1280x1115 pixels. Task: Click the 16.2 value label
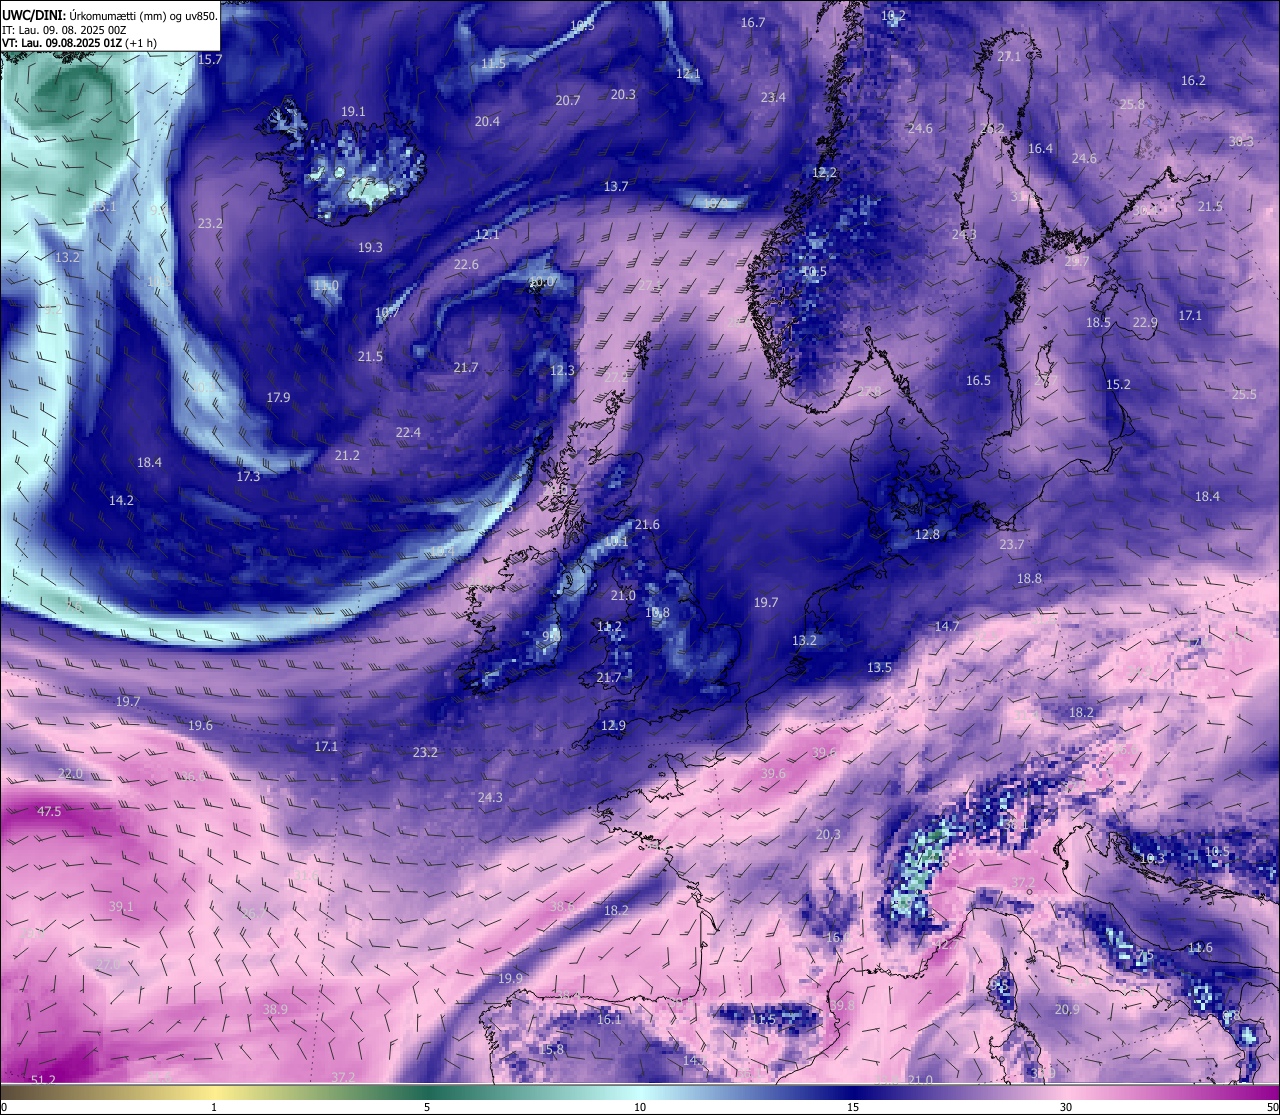pyautogui.click(x=1193, y=80)
